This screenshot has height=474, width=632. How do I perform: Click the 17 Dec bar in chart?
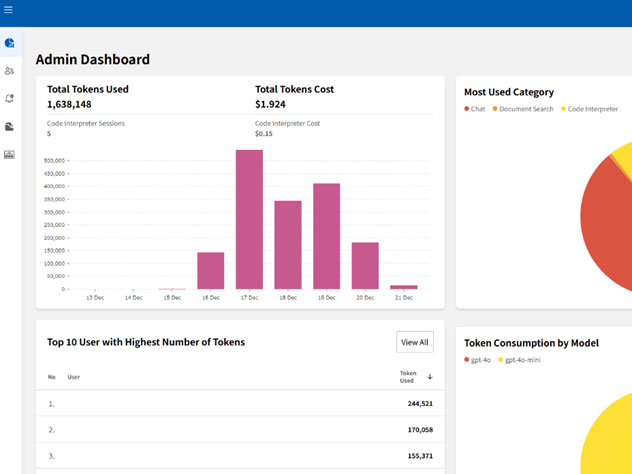click(249, 220)
